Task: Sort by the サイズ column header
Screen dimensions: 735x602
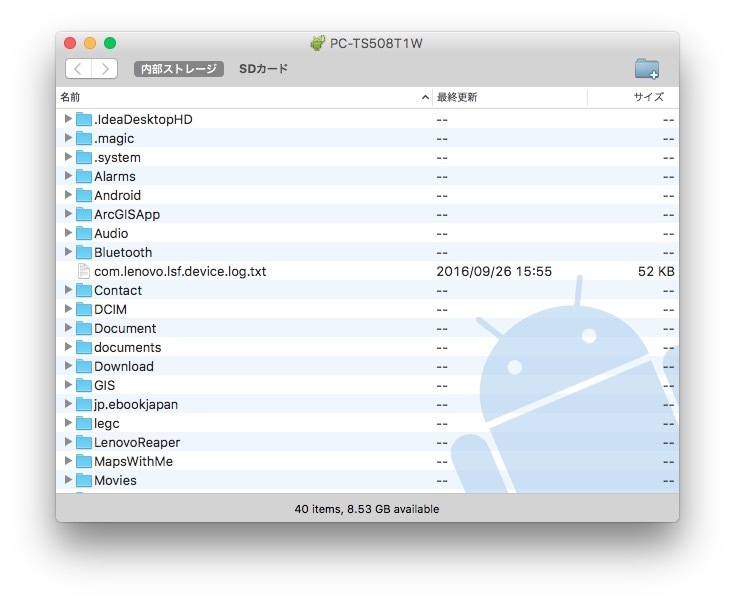Action: [633, 97]
